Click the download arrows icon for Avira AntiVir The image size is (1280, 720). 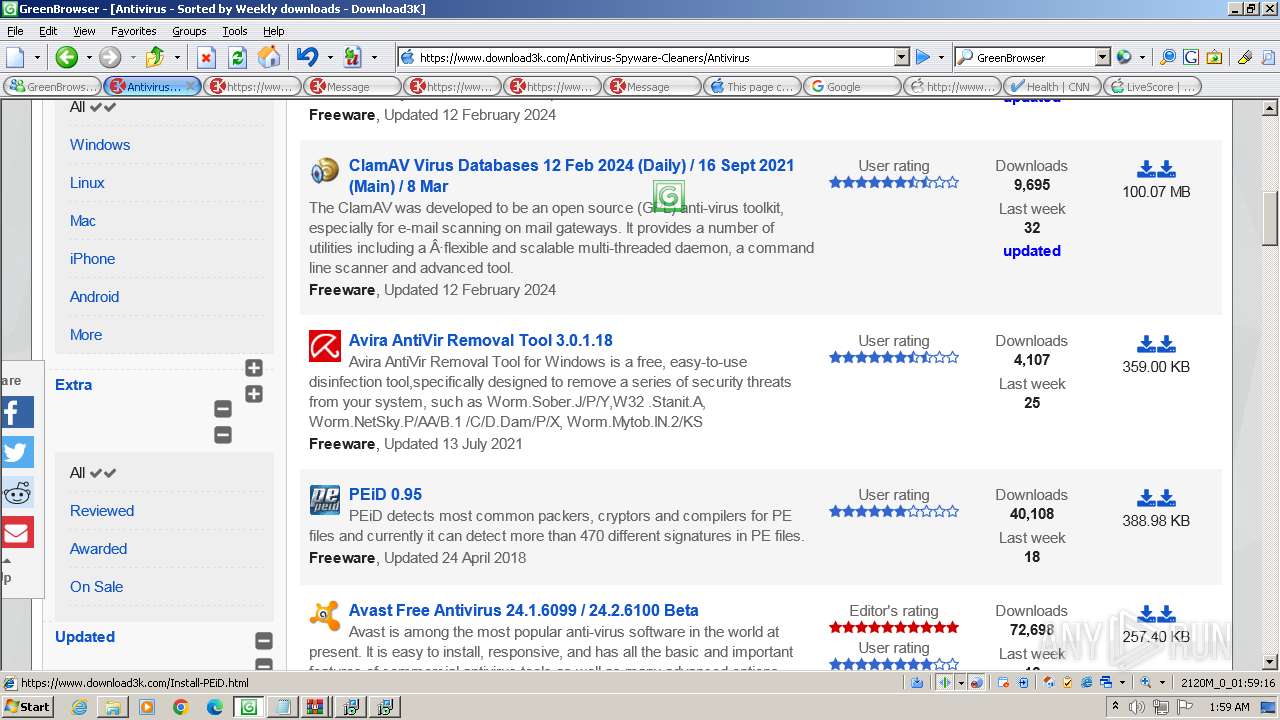[x=1156, y=344]
